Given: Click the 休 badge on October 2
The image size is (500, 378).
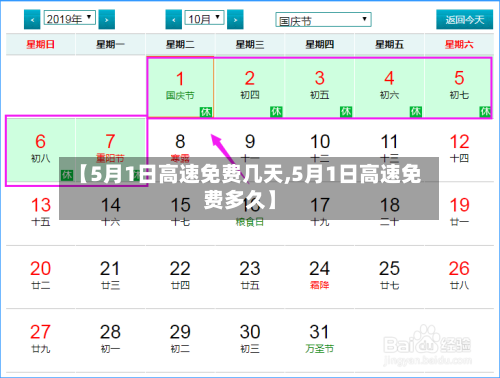Looking at the screenshot, I should coord(276,112).
